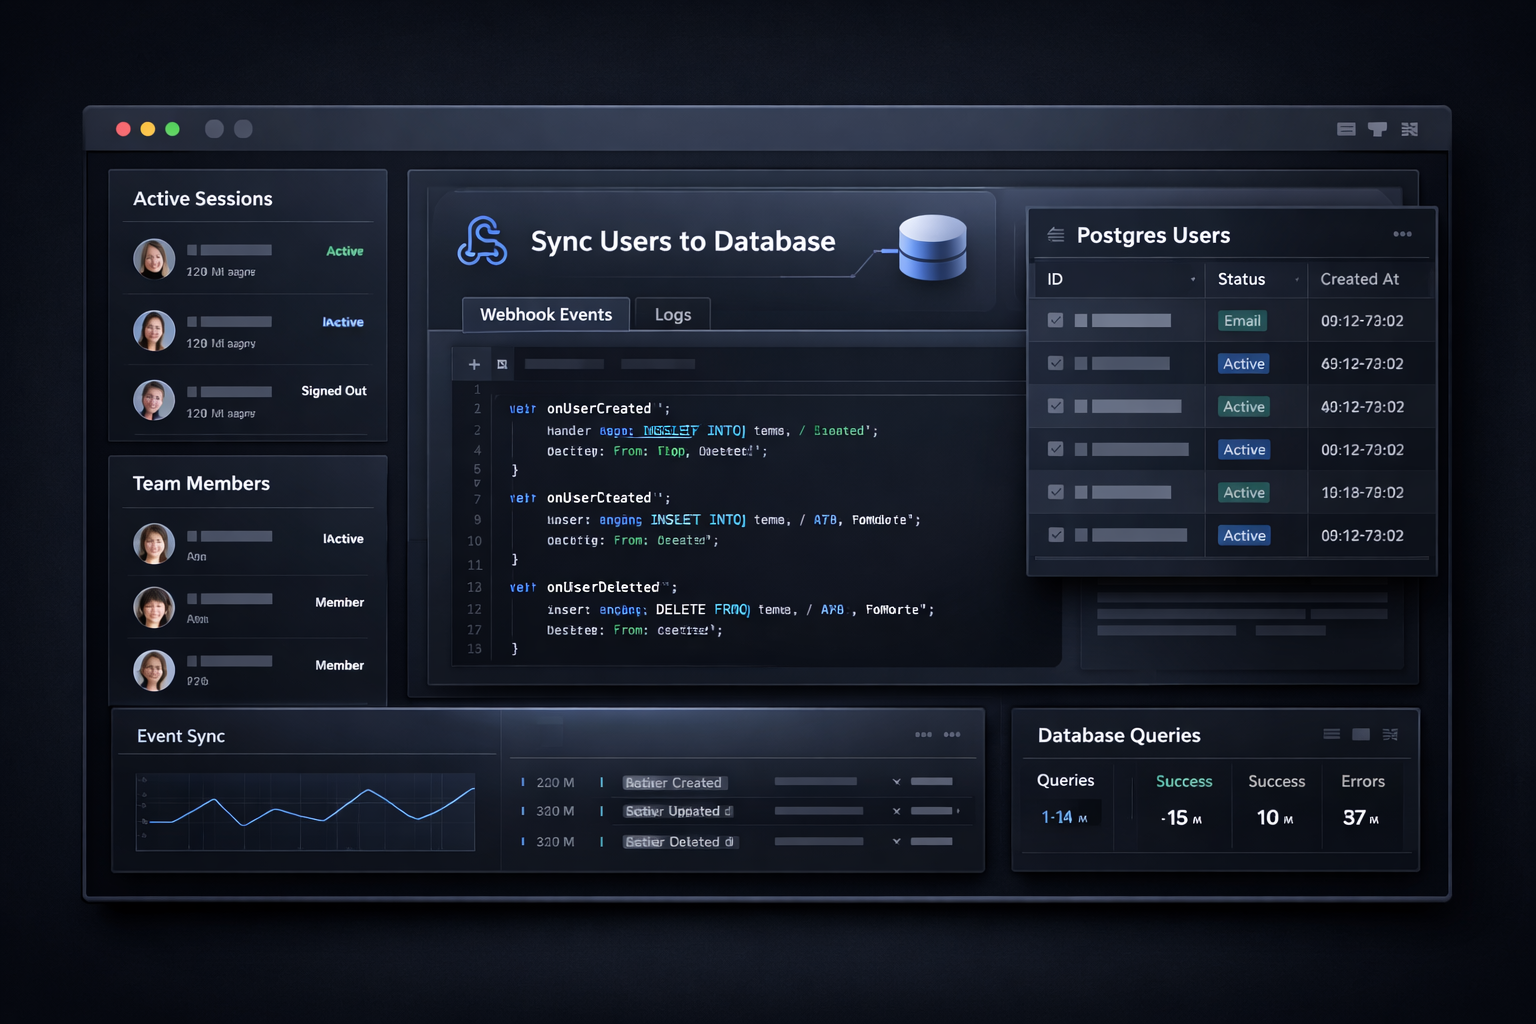Click the grid icon in window title bar

pyautogui.click(x=1410, y=129)
